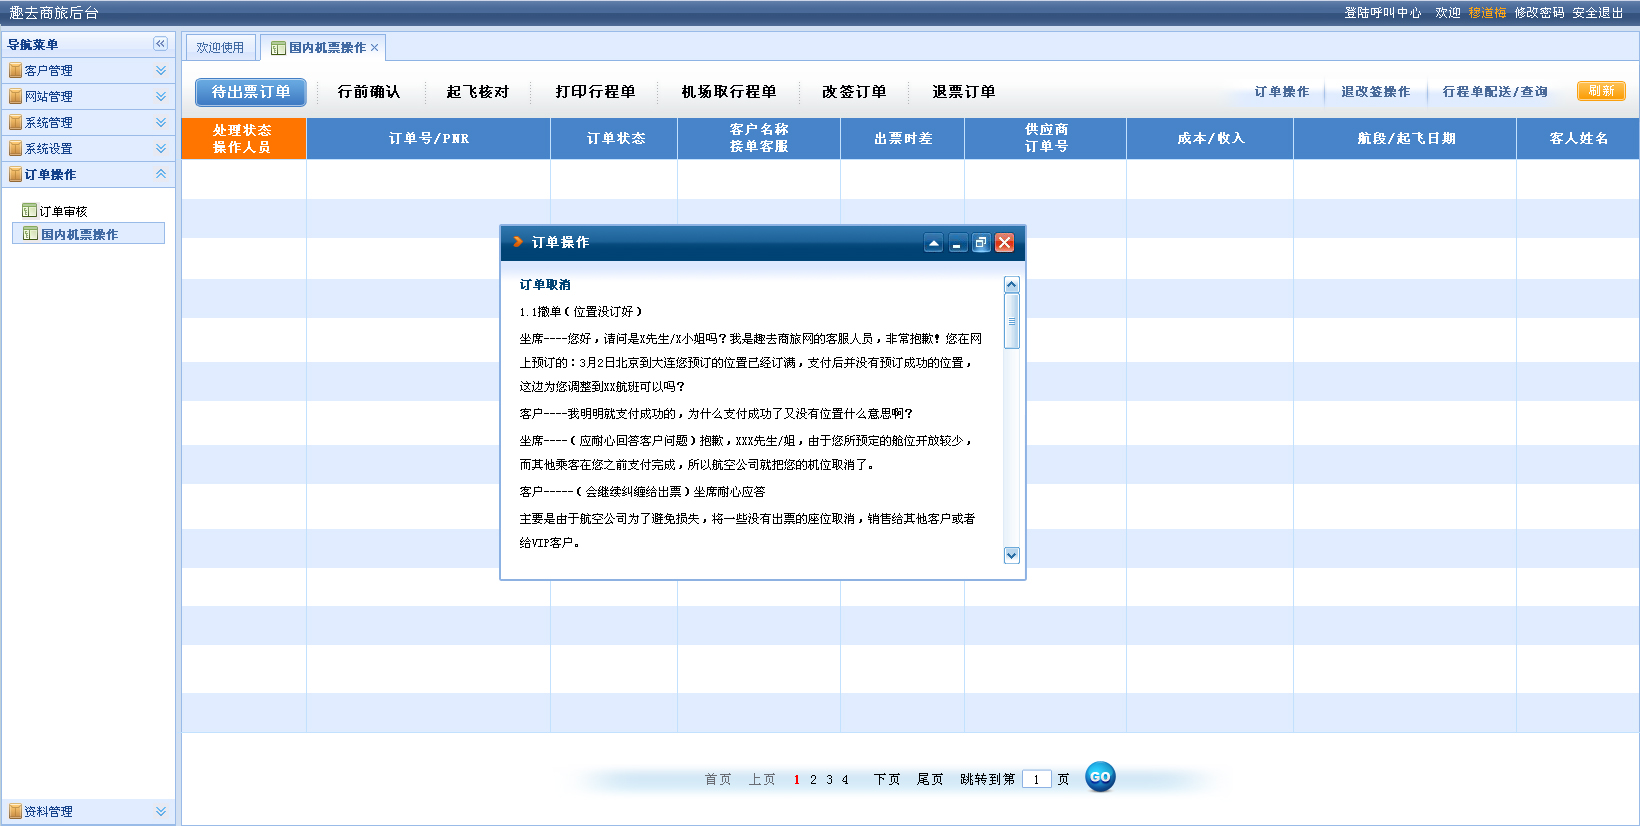Open the 改签订单 tab
1640x826 pixels.
(854, 92)
